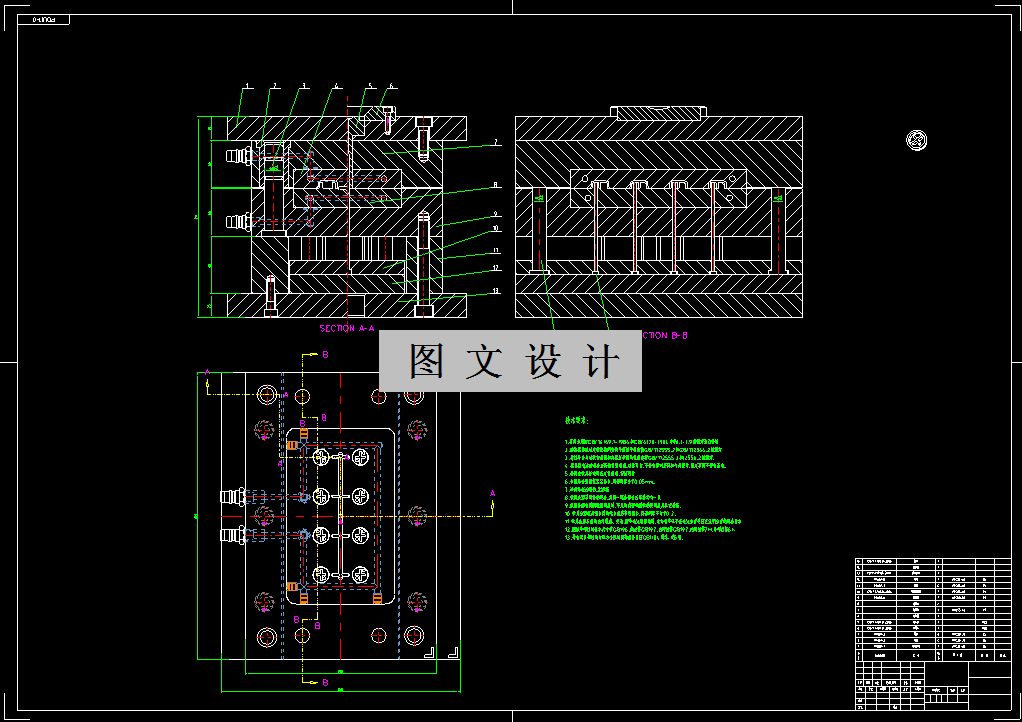This screenshot has width=1022, height=722.
Task: Select magenta A marker right of plan view
Action: 492,494
